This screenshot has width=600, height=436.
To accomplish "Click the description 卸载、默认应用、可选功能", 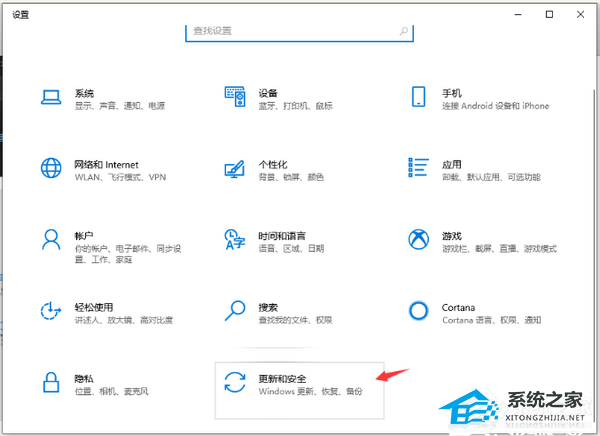I will click(491, 177).
